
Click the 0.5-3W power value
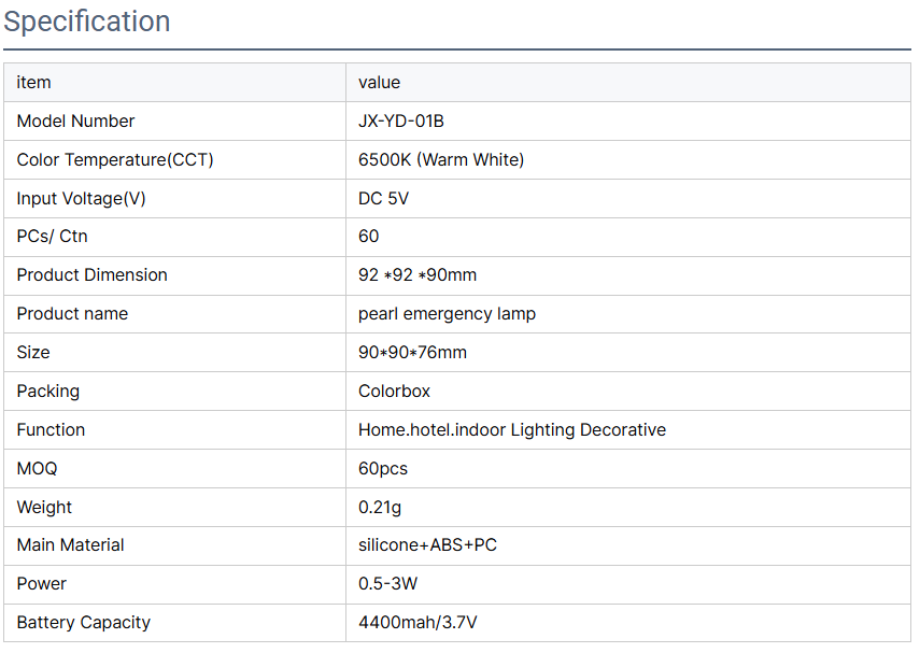[x=388, y=584]
